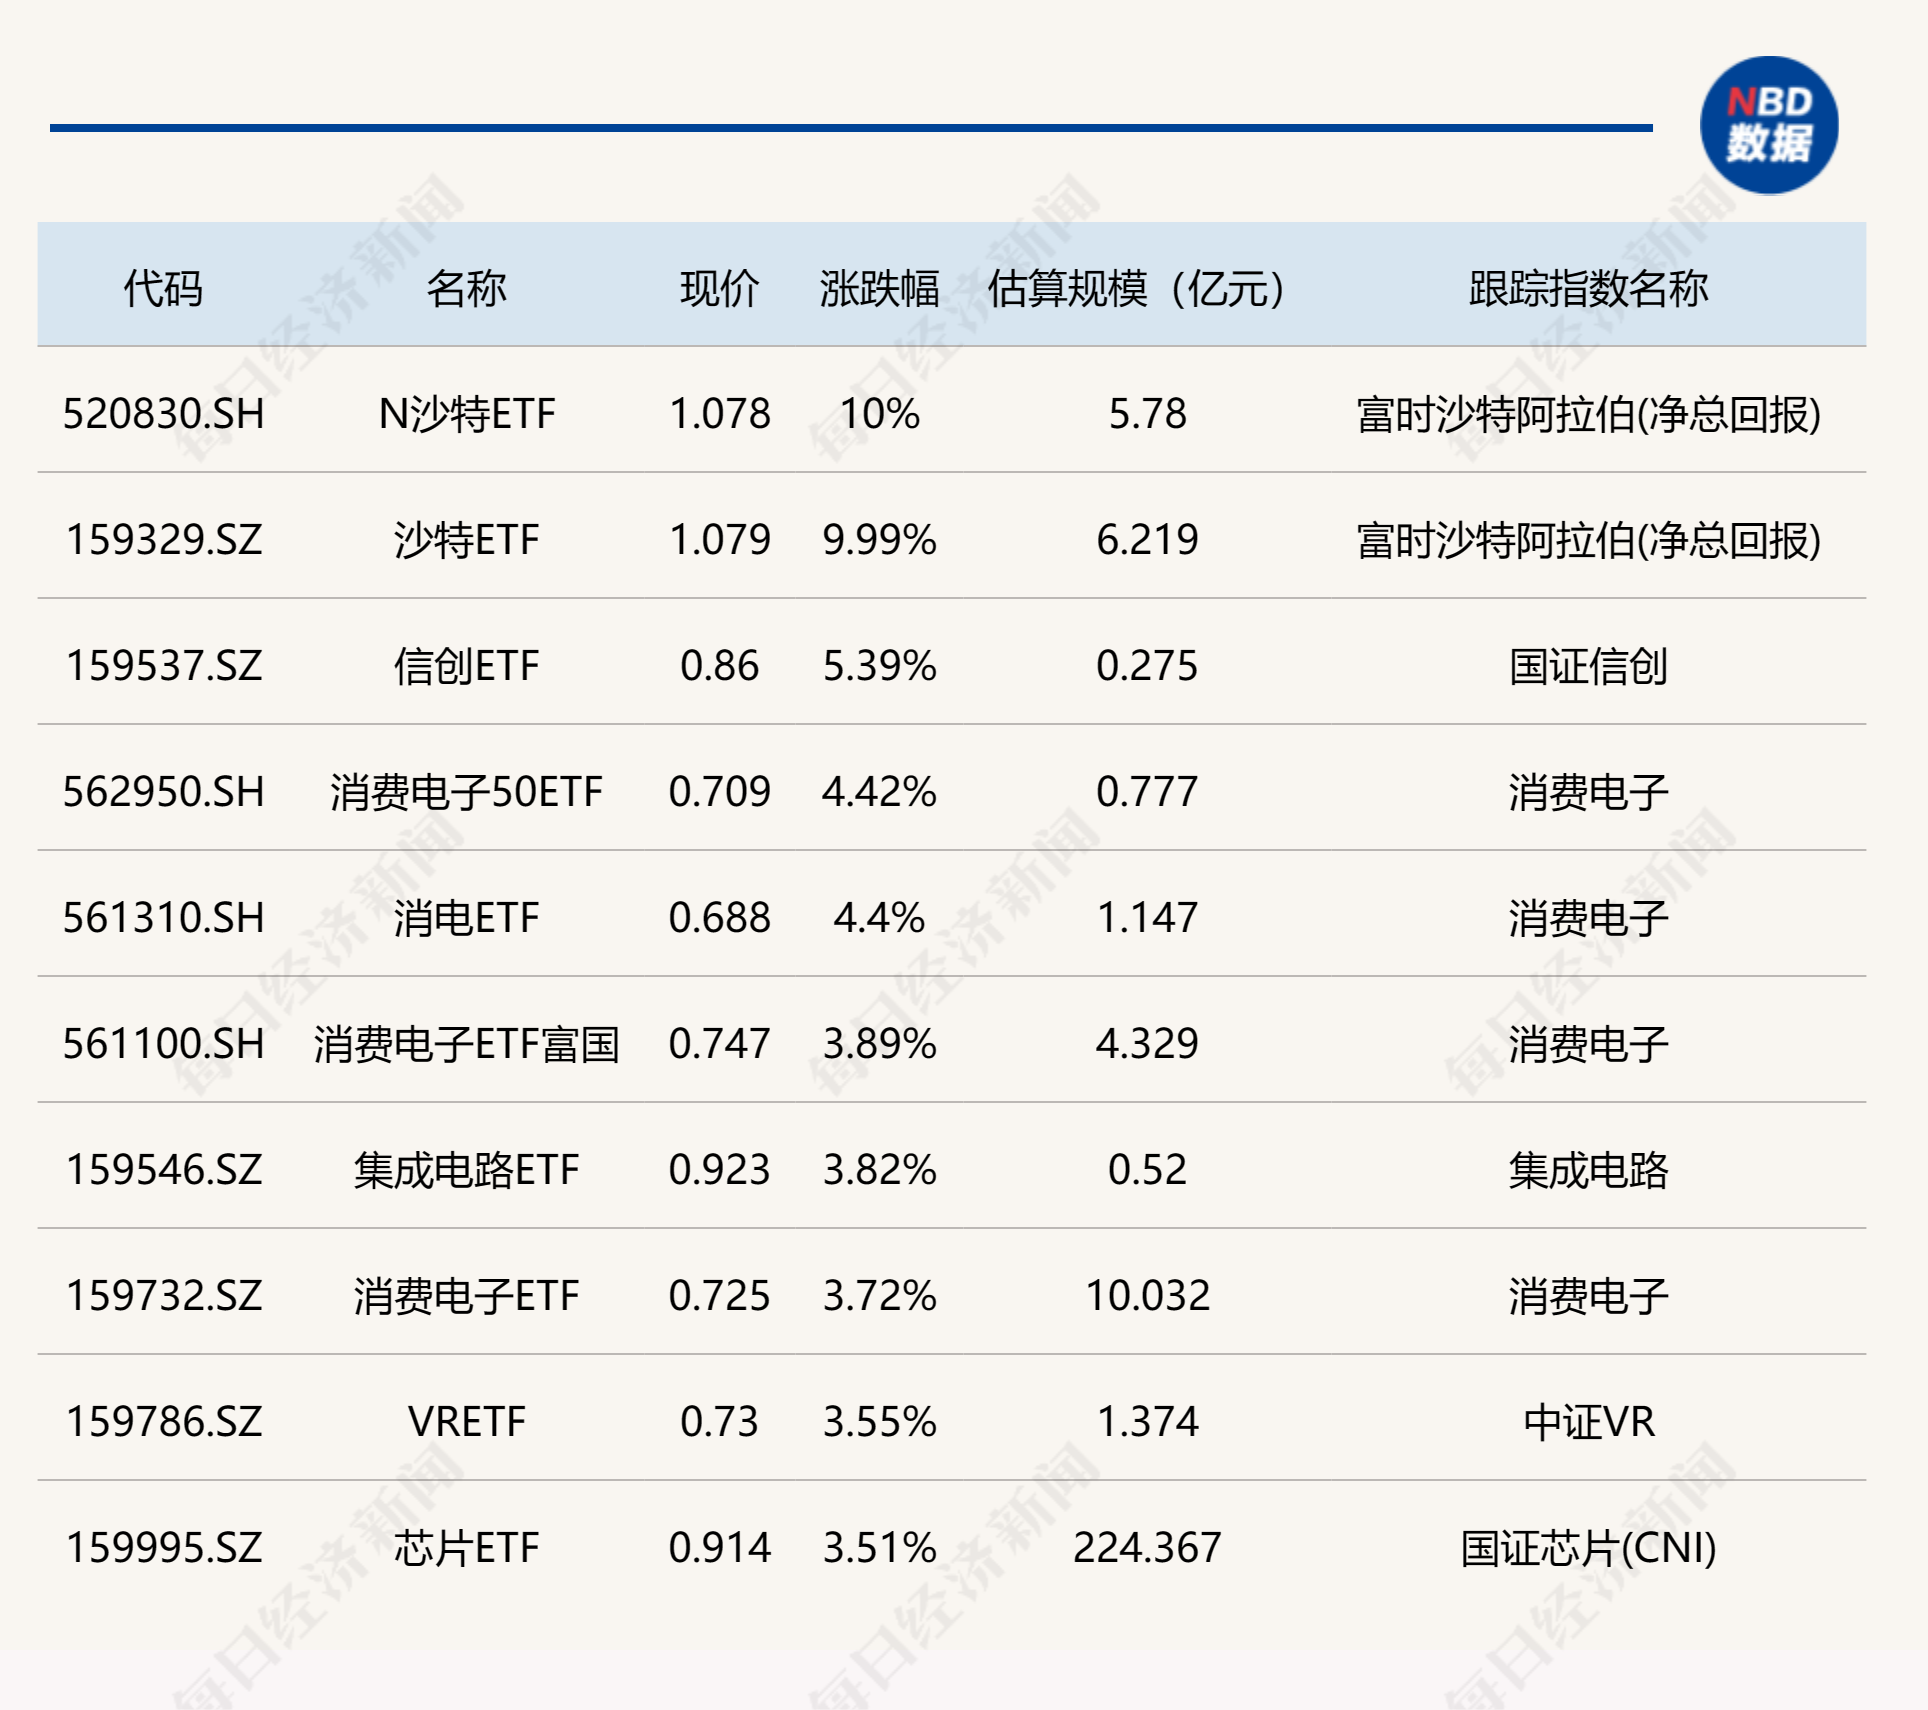Click the 9.99% change value
Image resolution: width=1928 pixels, height=1710 pixels.
[879, 540]
